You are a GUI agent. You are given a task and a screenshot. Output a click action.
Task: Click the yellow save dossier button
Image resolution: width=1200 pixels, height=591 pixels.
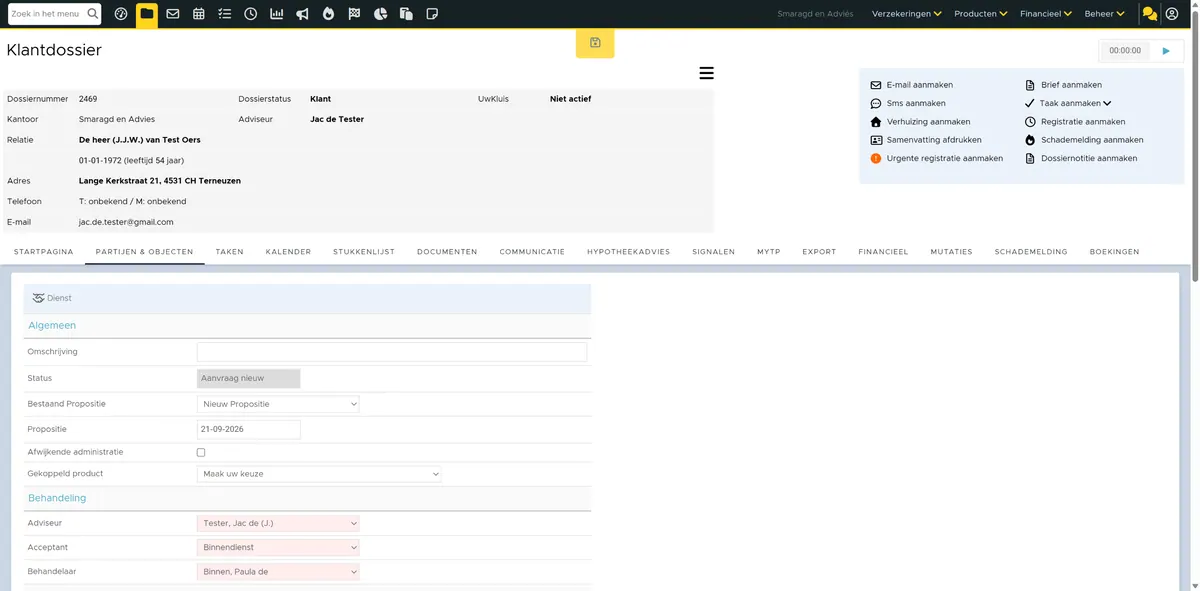(595, 43)
